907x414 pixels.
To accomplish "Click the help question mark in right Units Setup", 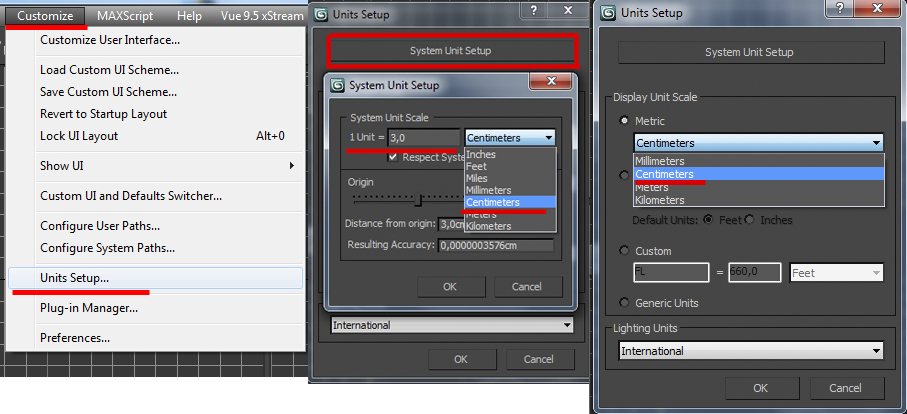I will [x=840, y=9].
